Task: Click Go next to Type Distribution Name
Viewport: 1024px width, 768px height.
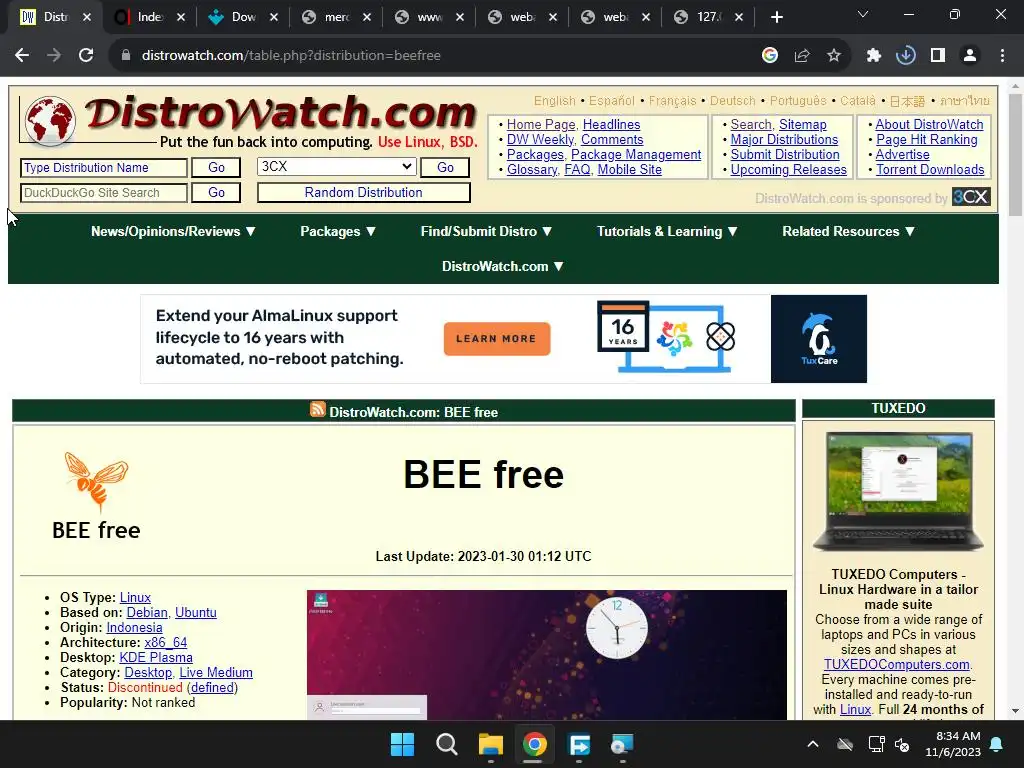Action: click(x=216, y=168)
